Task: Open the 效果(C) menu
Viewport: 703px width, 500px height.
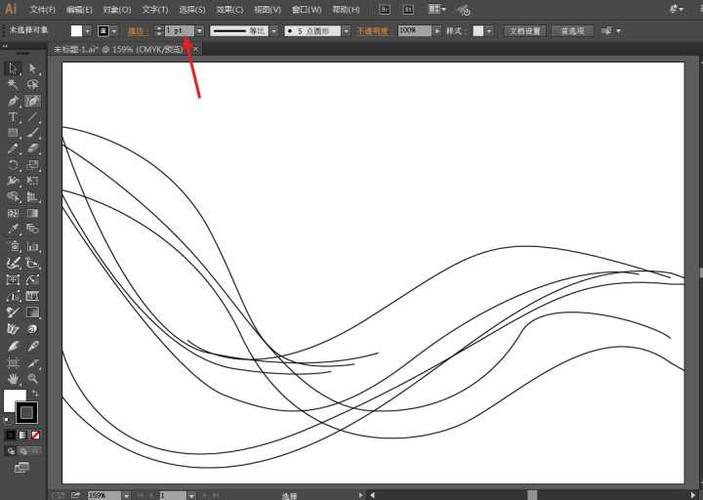Action: coord(230,9)
